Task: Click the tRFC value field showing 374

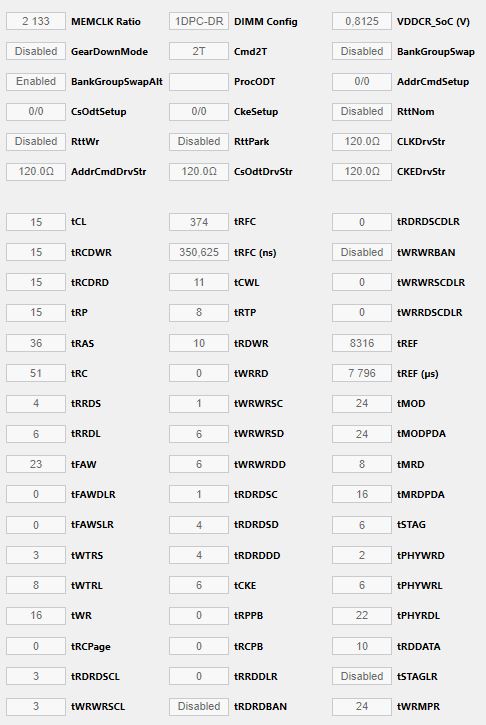Action: click(199, 222)
